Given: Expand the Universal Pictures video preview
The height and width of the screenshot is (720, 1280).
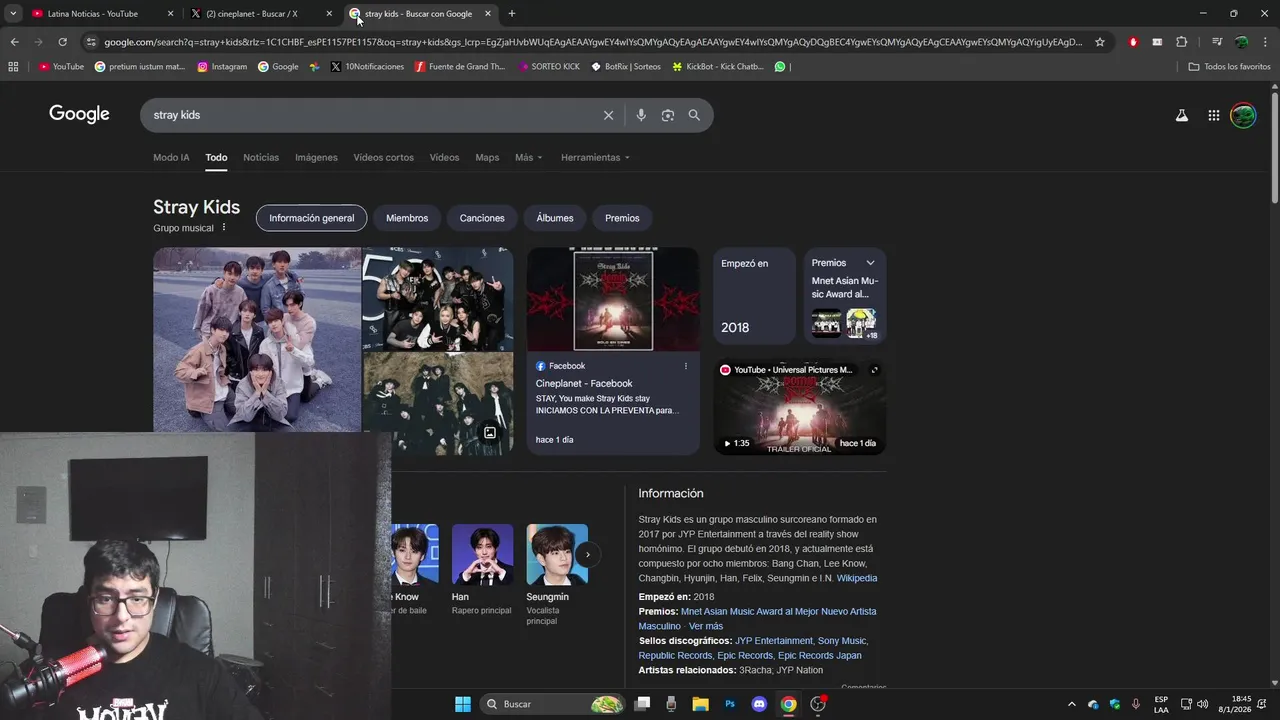Looking at the screenshot, I should tap(874, 370).
